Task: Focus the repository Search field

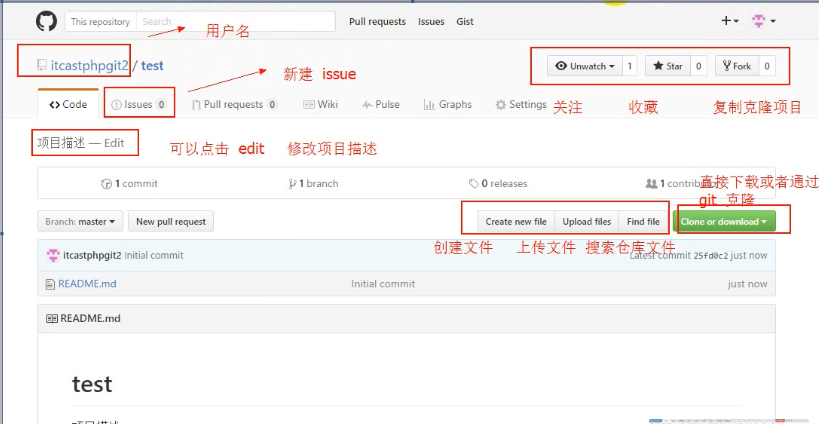Action: 236,21
